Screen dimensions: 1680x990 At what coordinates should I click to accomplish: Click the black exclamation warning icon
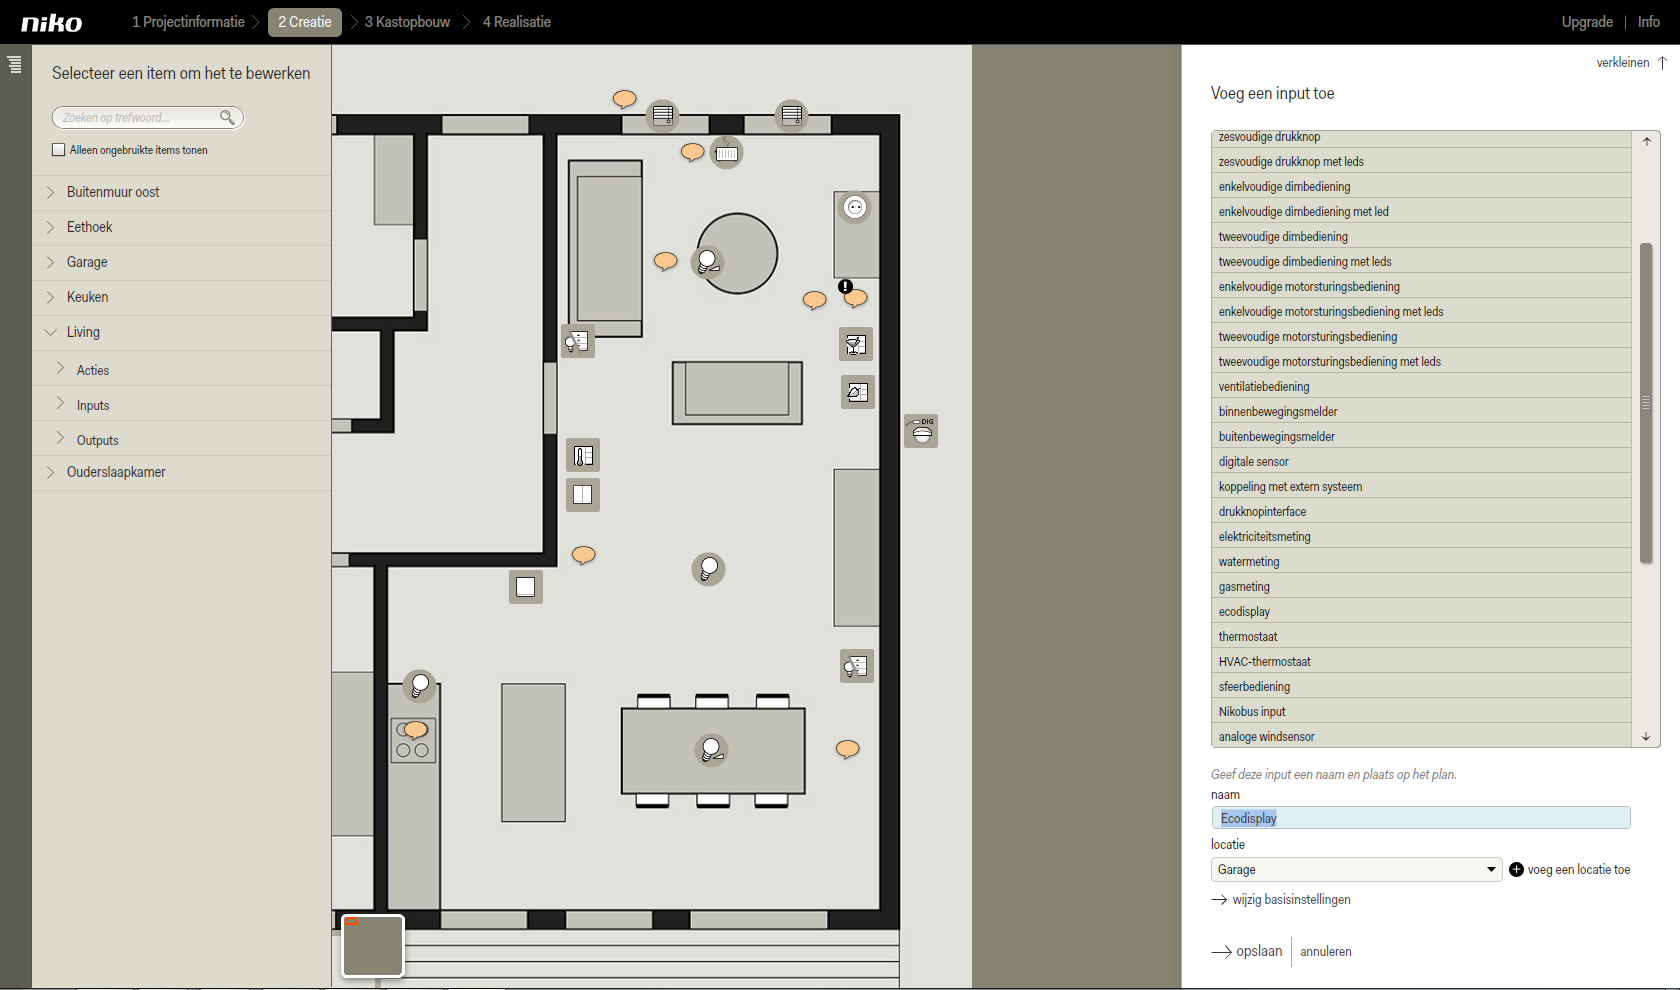(x=845, y=286)
